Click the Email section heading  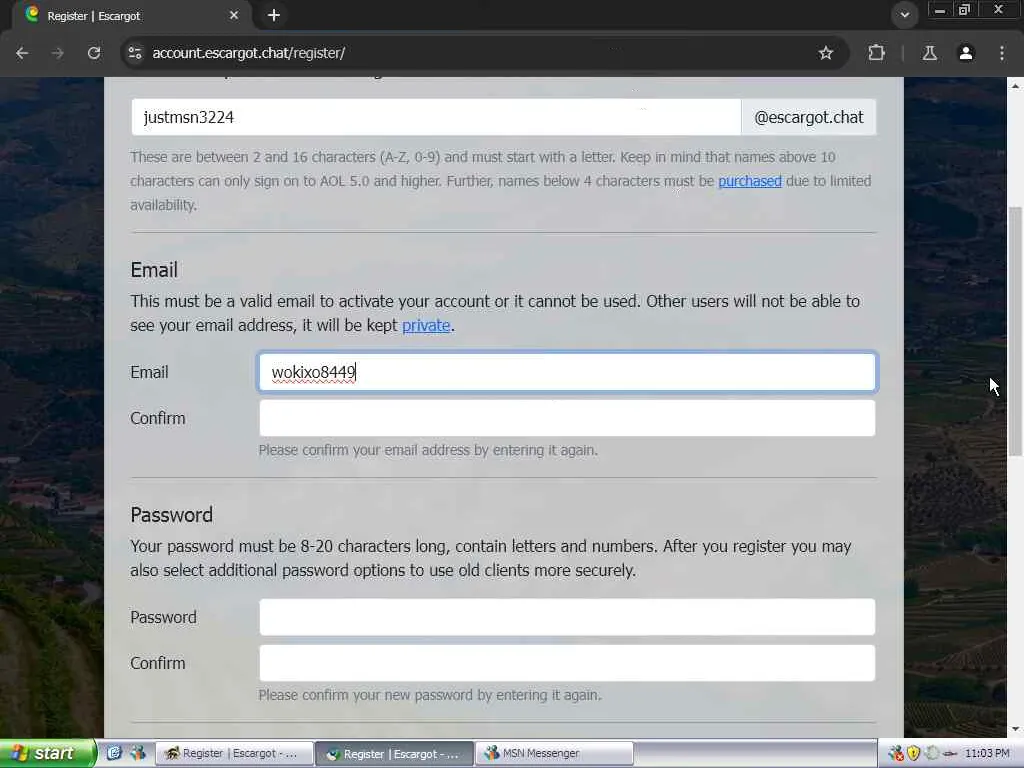154,270
